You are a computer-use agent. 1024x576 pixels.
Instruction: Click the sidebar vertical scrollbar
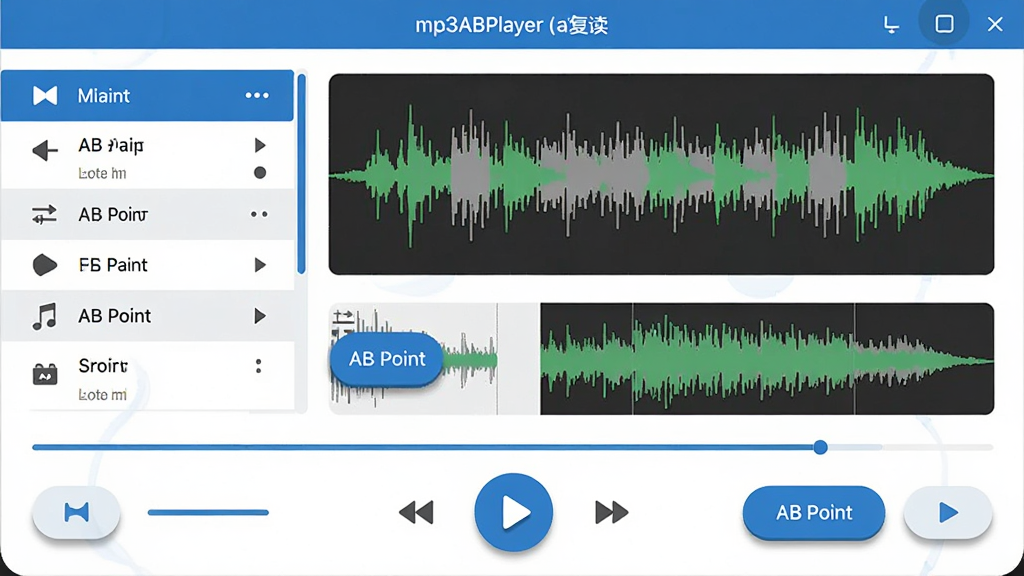[301, 174]
